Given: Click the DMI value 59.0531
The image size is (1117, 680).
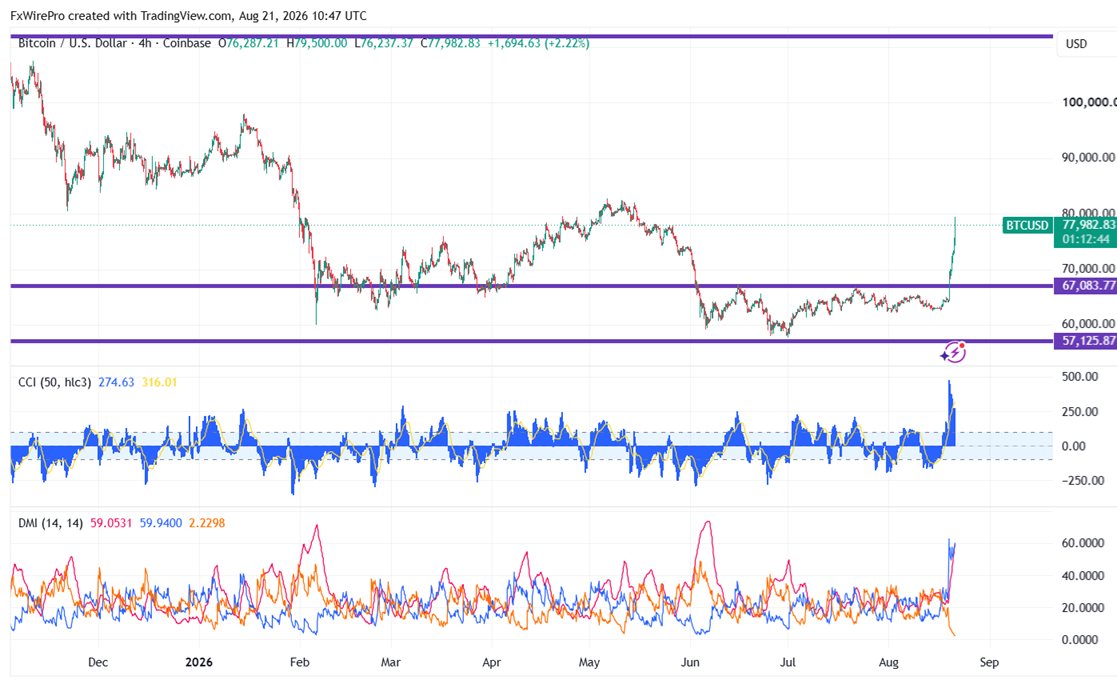Looking at the screenshot, I should [110, 523].
